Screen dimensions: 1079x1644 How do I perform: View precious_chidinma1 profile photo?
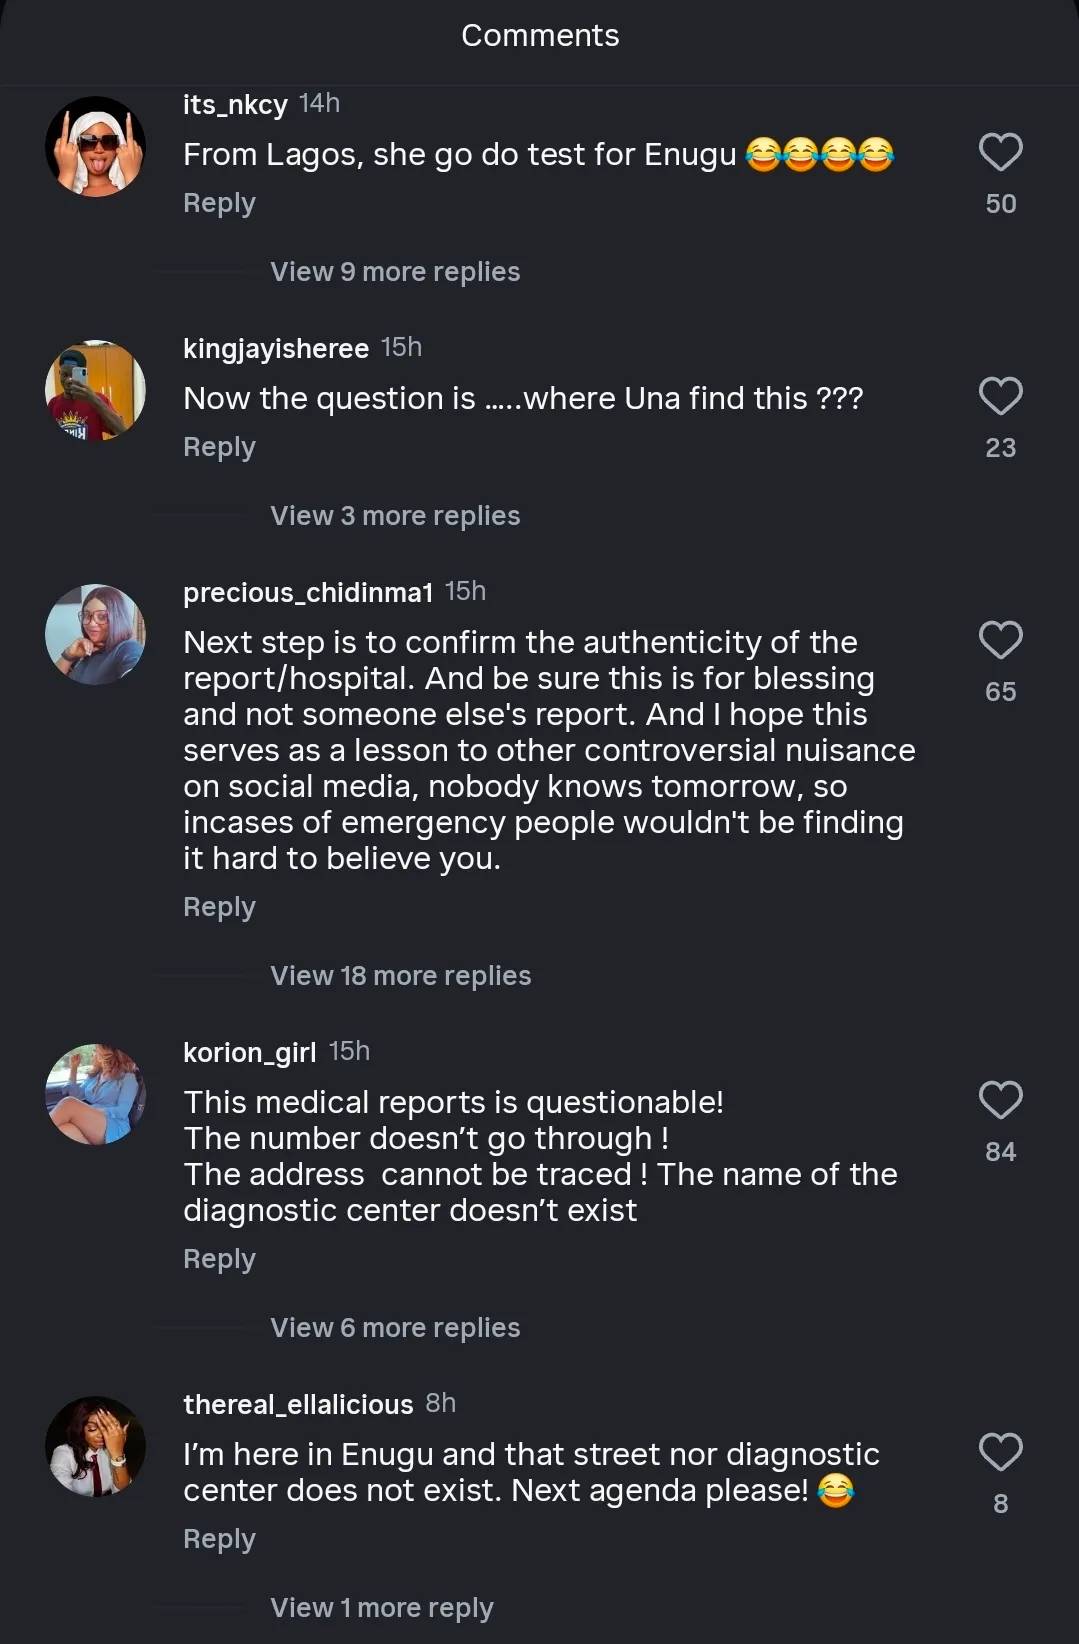(96, 635)
